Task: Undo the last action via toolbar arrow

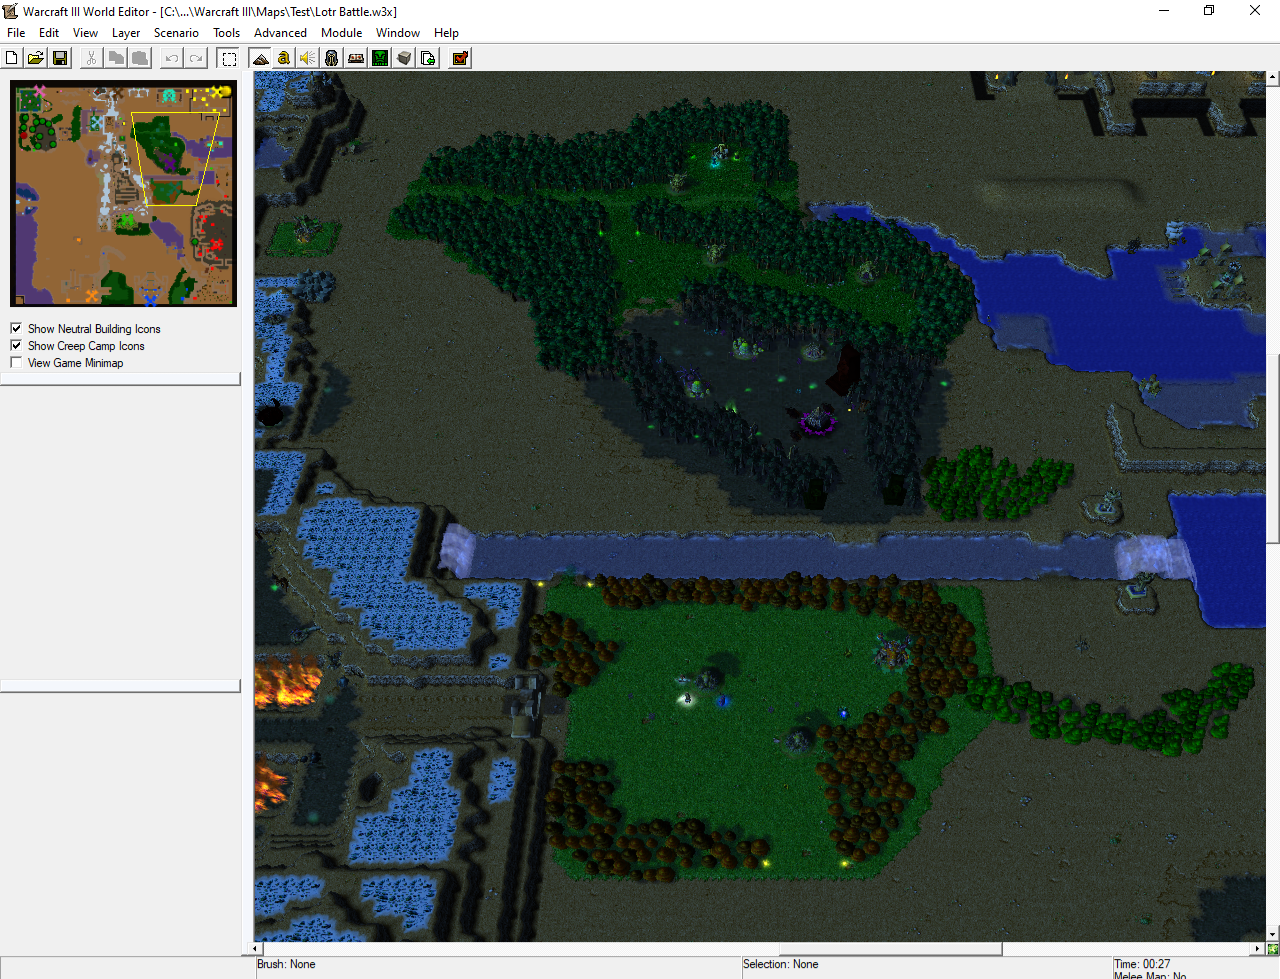Action: pyautogui.click(x=172, y=58)
